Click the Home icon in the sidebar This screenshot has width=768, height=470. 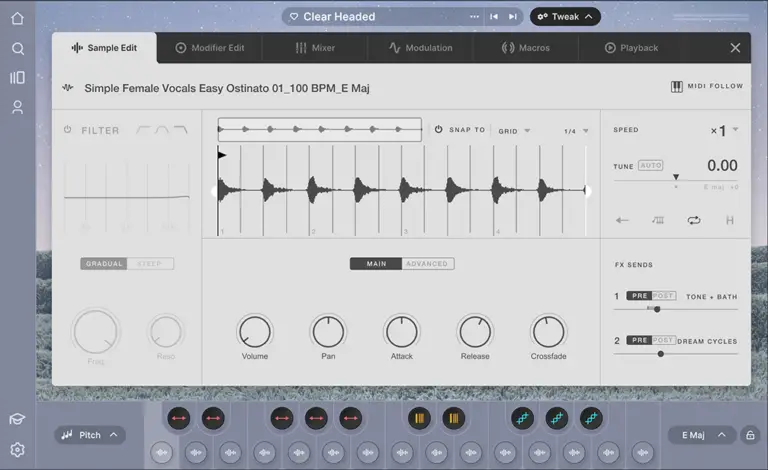point(17,18)
